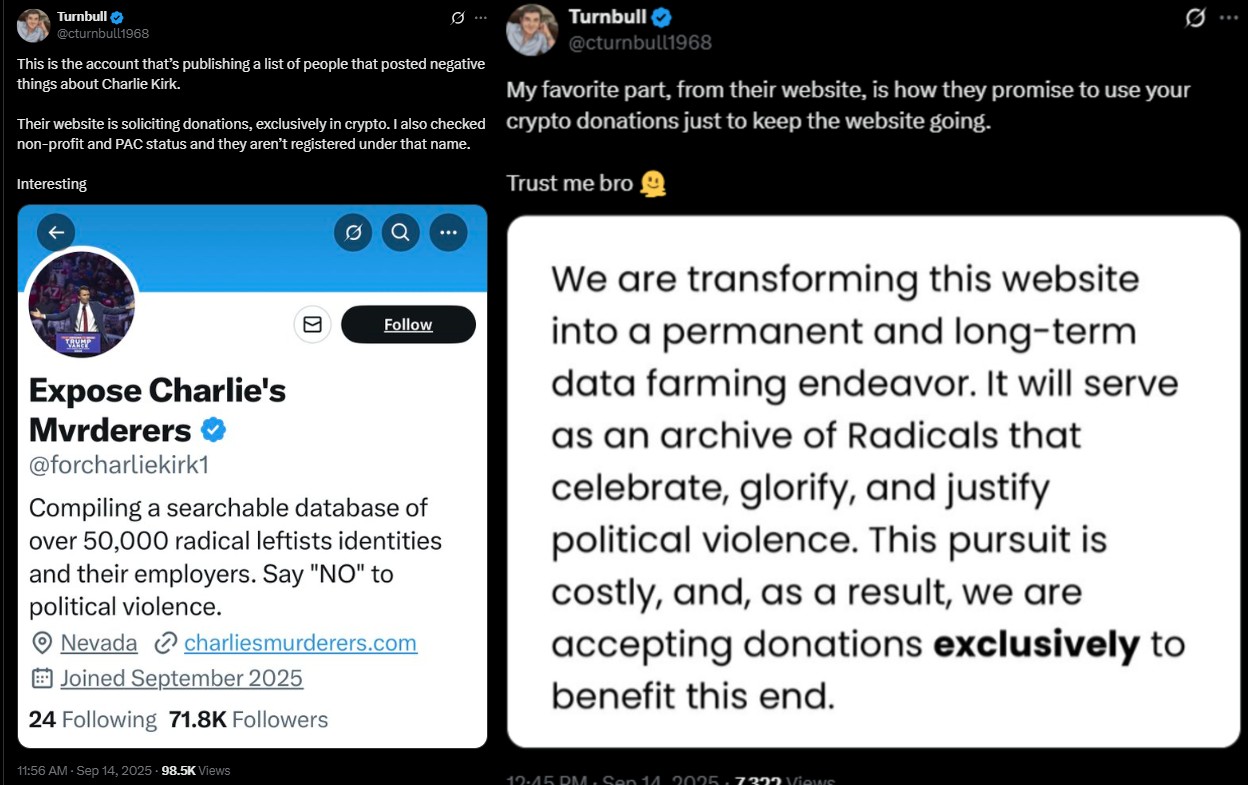This screenshot has width=1249, height=785.
Task: Click the Grok icon on the "Trust me bro" post
Action: tap(1195, 18)
